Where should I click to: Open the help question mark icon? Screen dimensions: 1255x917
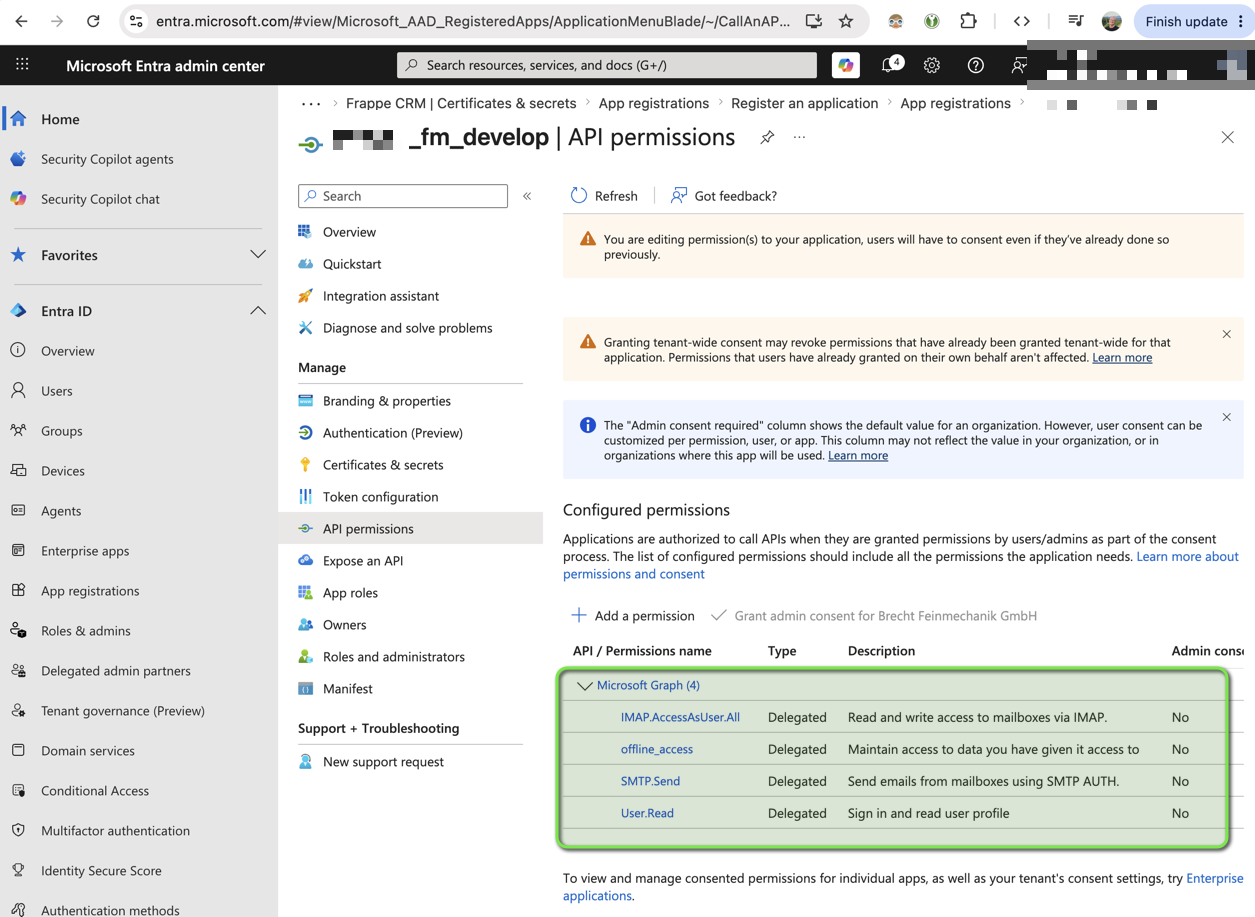976,65
